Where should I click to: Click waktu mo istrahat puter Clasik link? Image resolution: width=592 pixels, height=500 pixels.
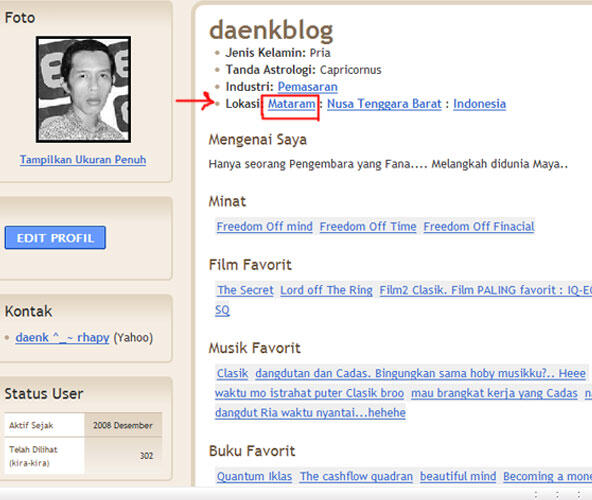click(310, 393)
